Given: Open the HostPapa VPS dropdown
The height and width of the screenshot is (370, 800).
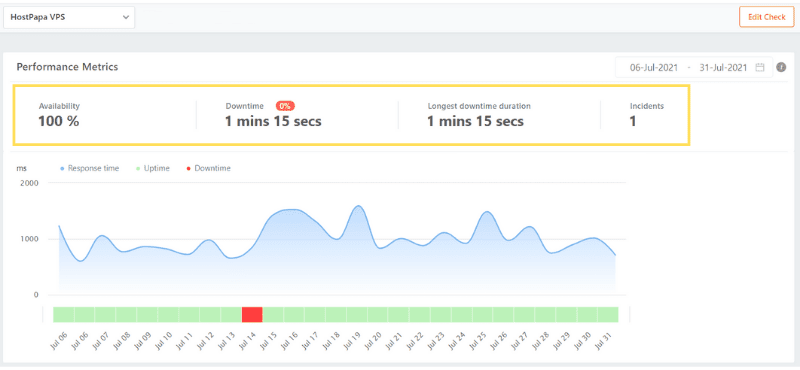Looking at the screenshot, I should pyautogui.click(x=69, y=17).
